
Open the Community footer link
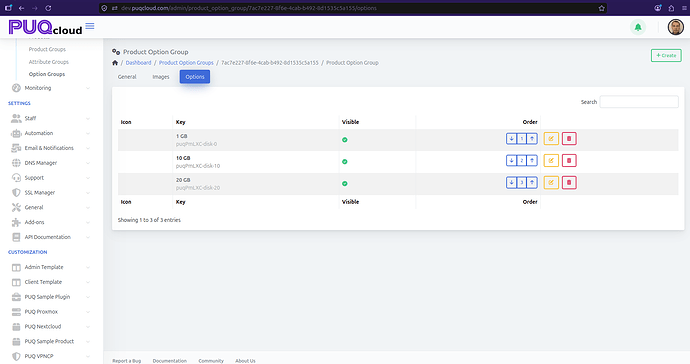click(x=211, y=360)
